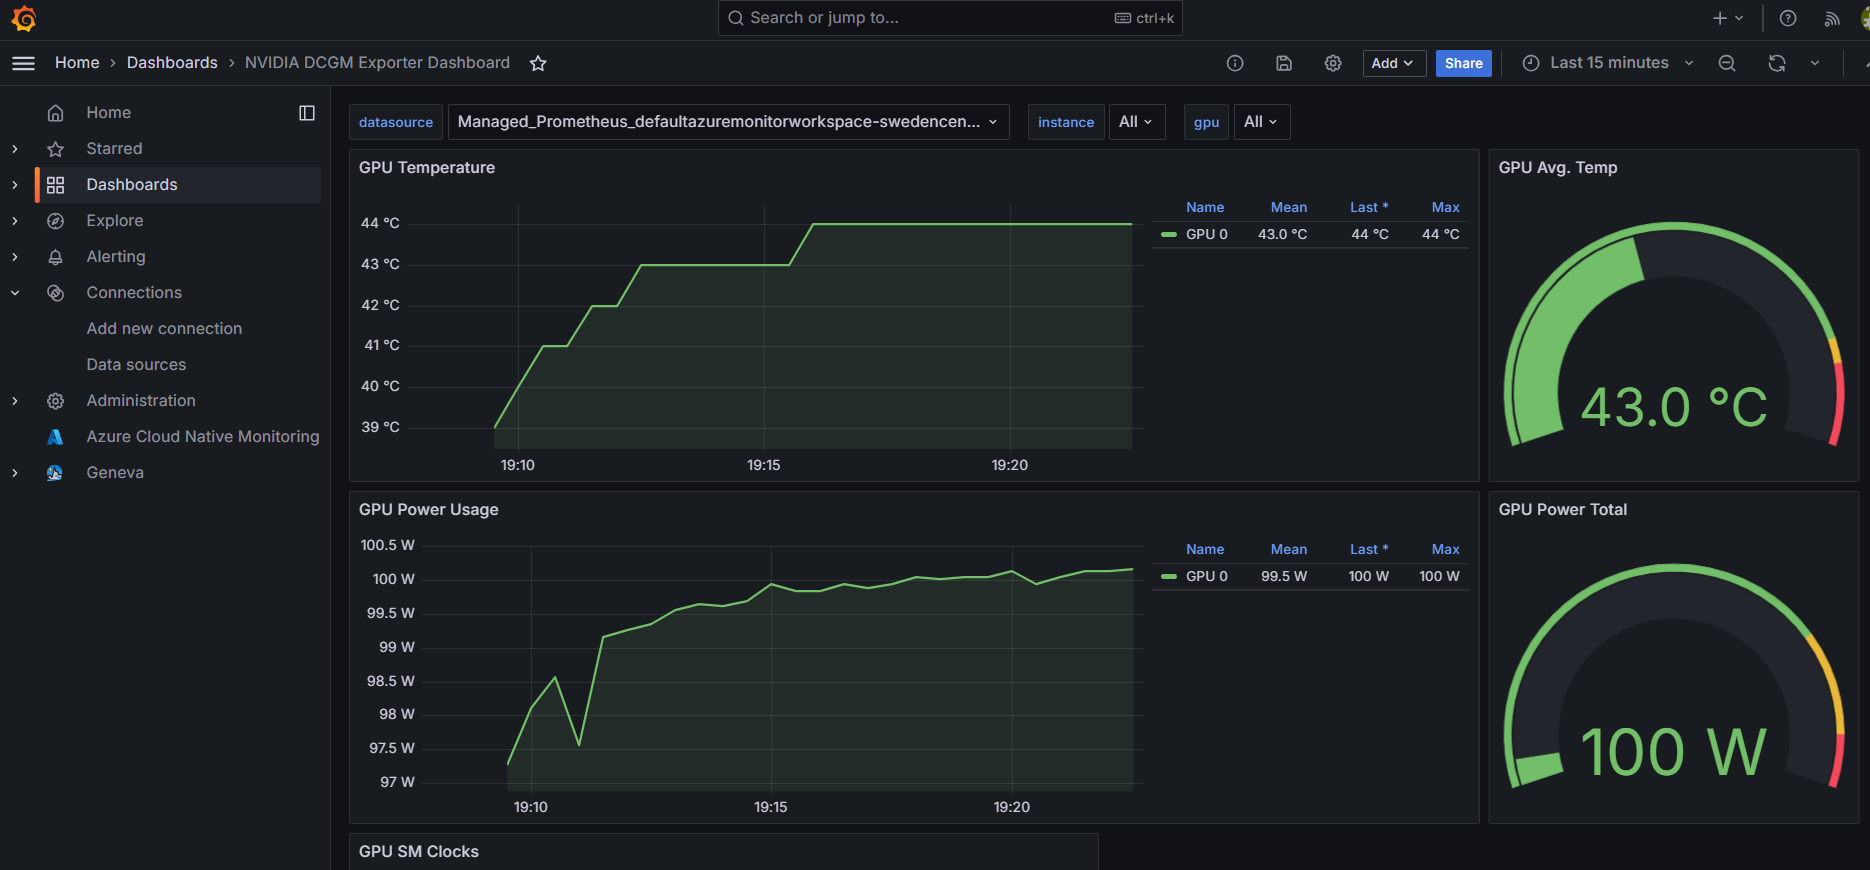Open the datasource variable dropdown
This screenshot has width=1870, height=870.
pyautogui.click(x=728, y=122)
